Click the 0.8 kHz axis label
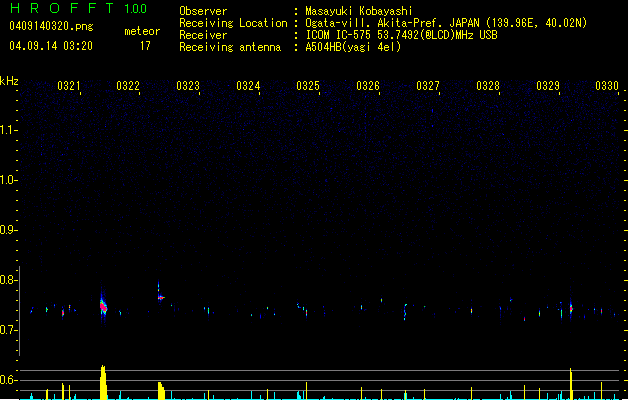 pyautogui.click(x=8, y=280)
